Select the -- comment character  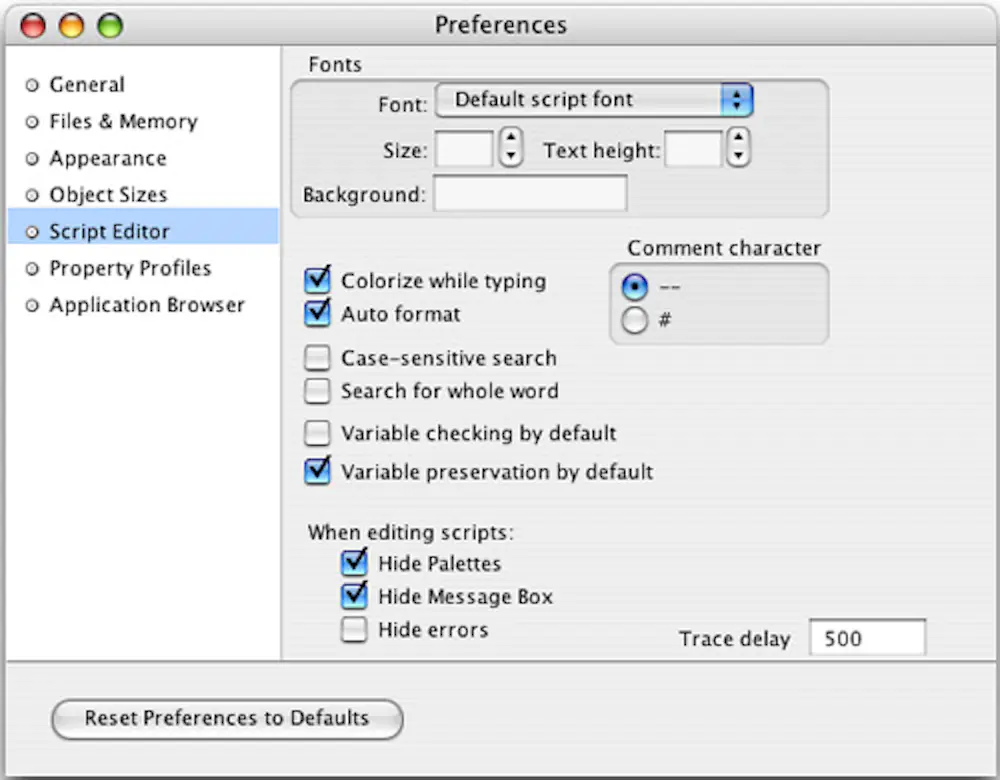(x=635, y=286)
